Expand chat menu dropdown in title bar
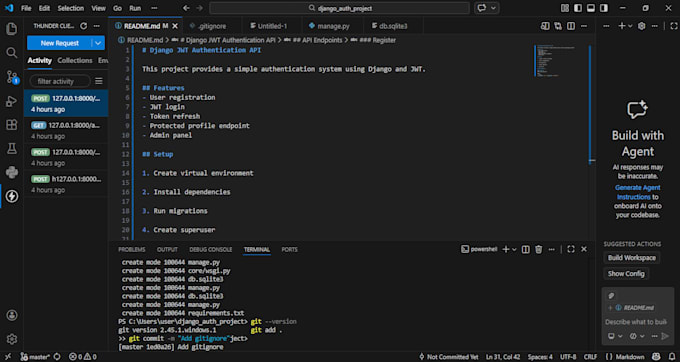Screen dimensions: 680x362 click(494, 8)
